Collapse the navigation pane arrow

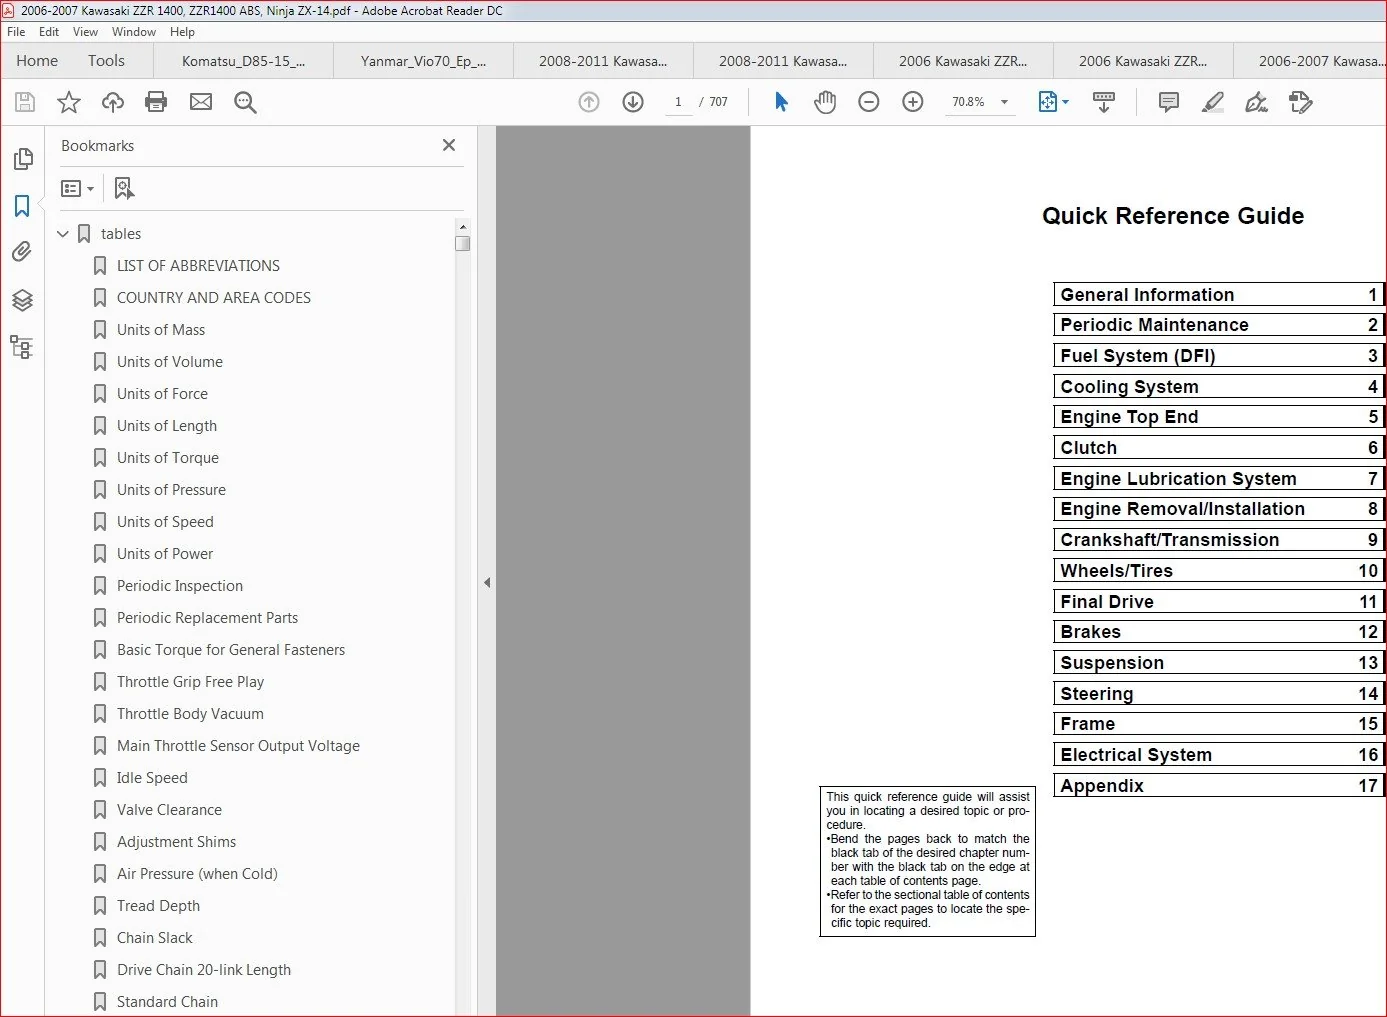click(x=487, y=582)
